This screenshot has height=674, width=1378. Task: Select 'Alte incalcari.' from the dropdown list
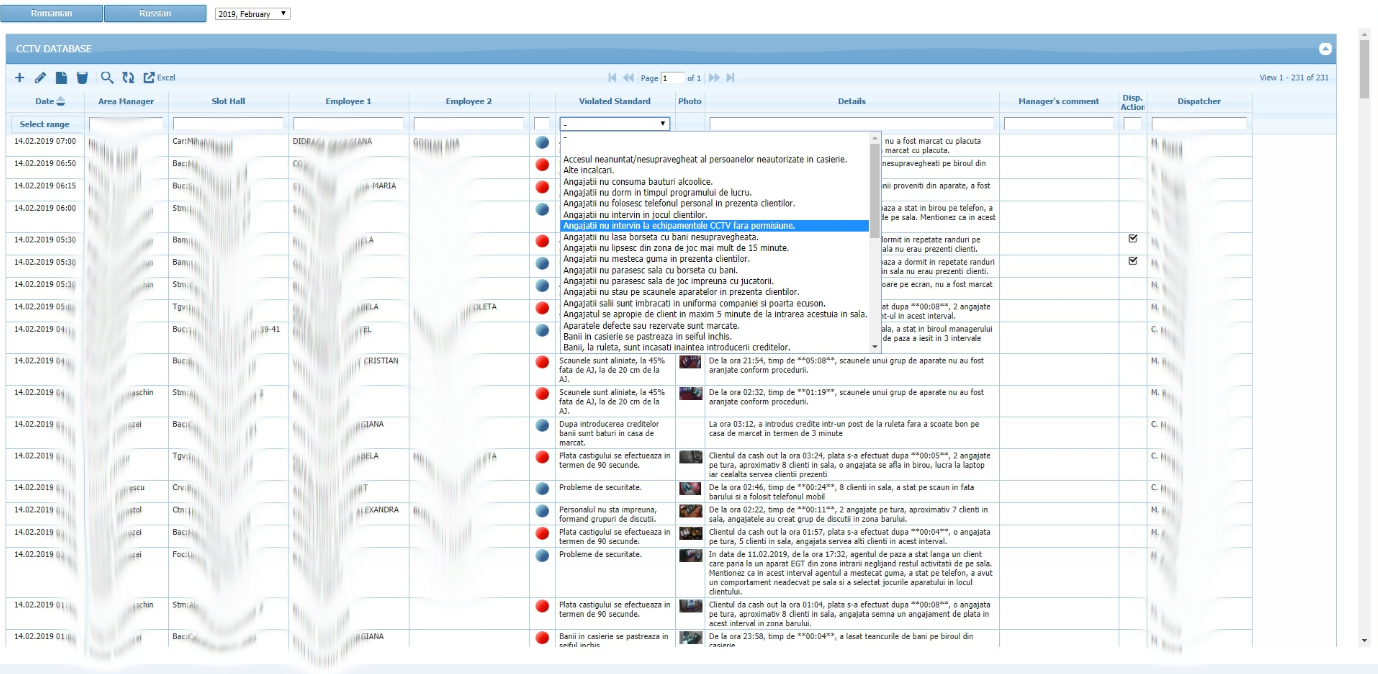point(594,170)
